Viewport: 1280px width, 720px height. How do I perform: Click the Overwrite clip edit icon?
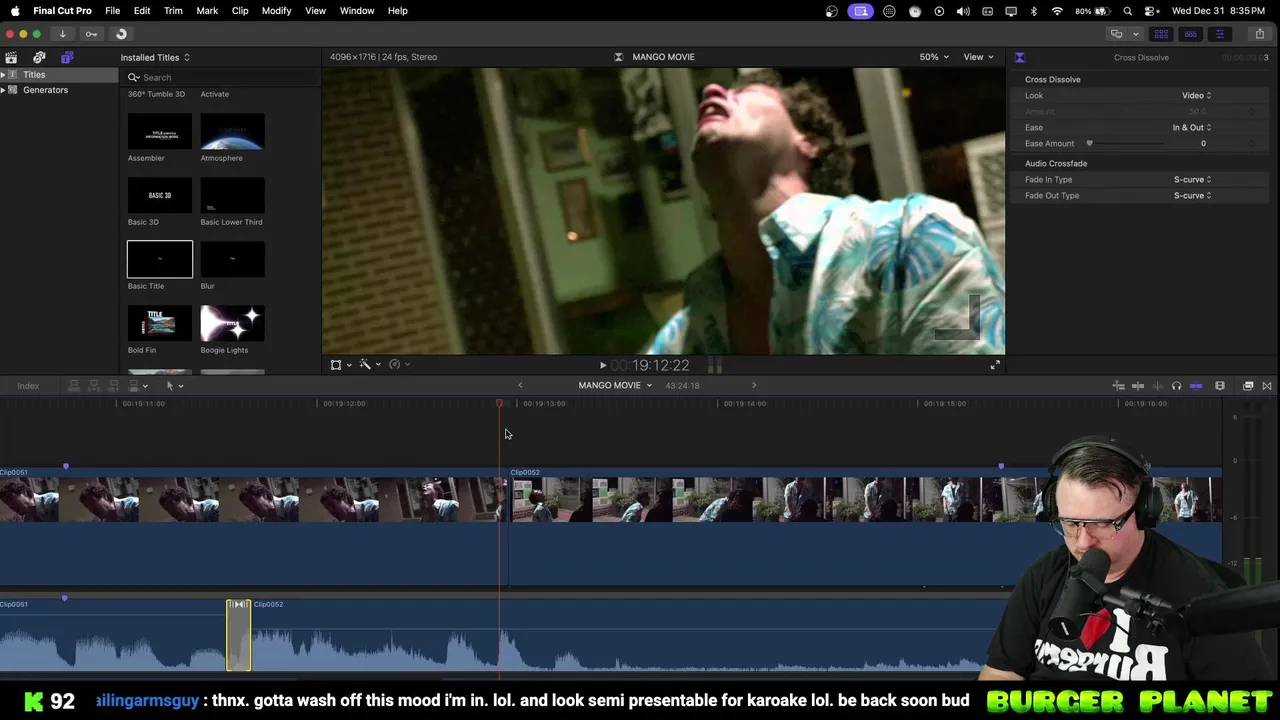pyautogui.click(x=134, y=386)
